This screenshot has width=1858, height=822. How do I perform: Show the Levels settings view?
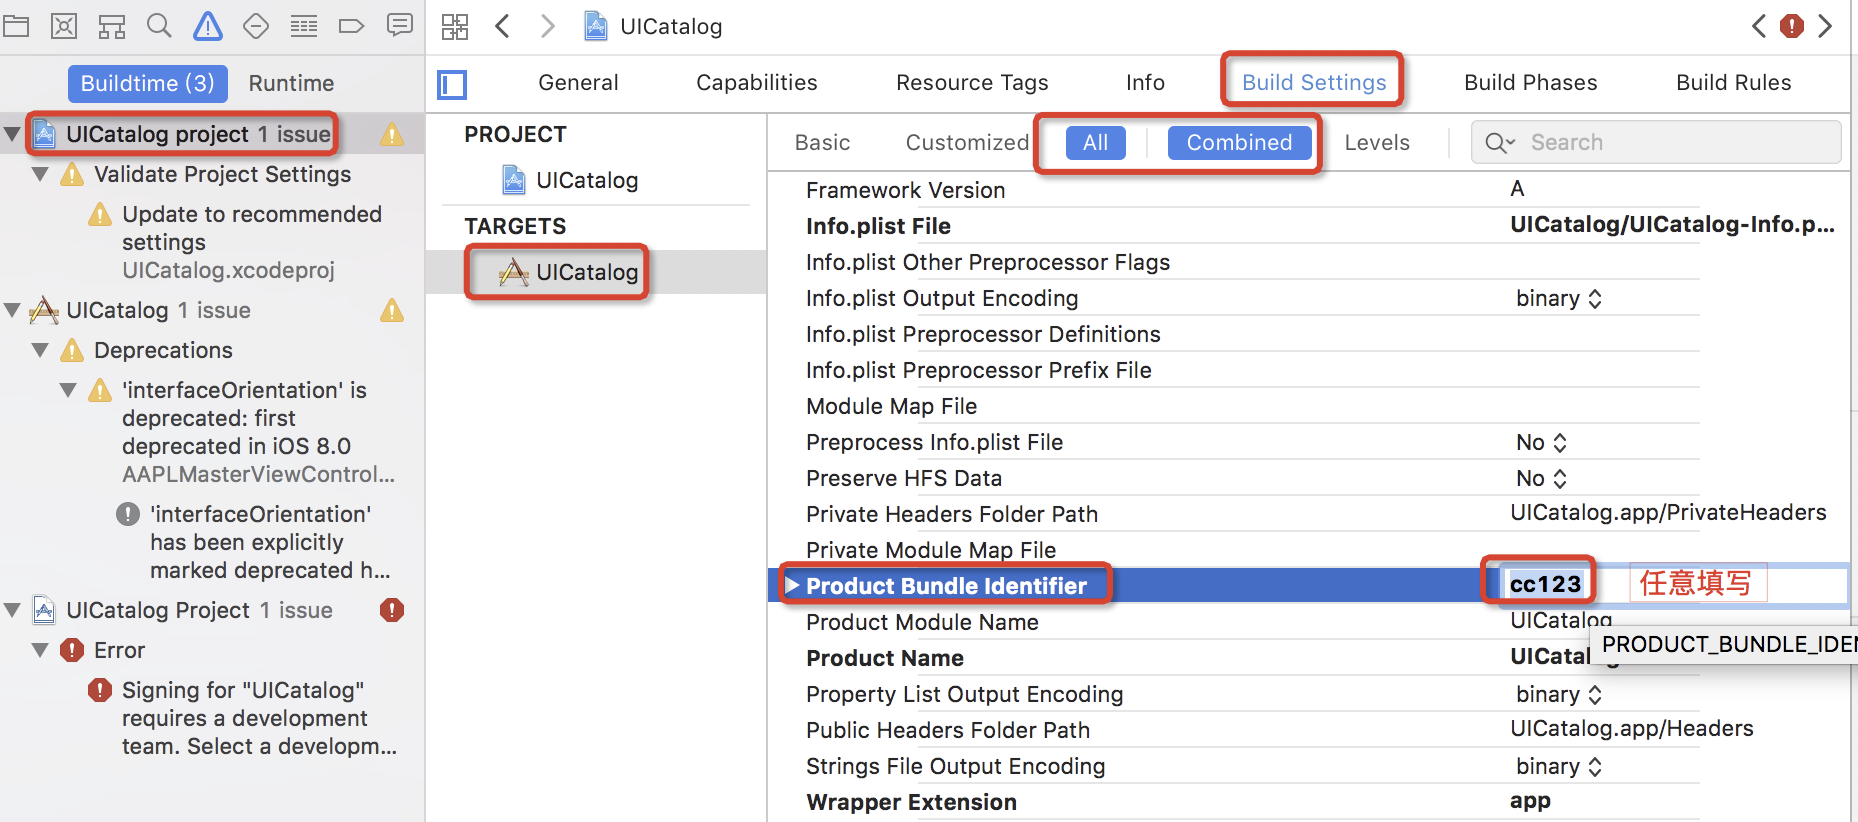point(1376,143)
